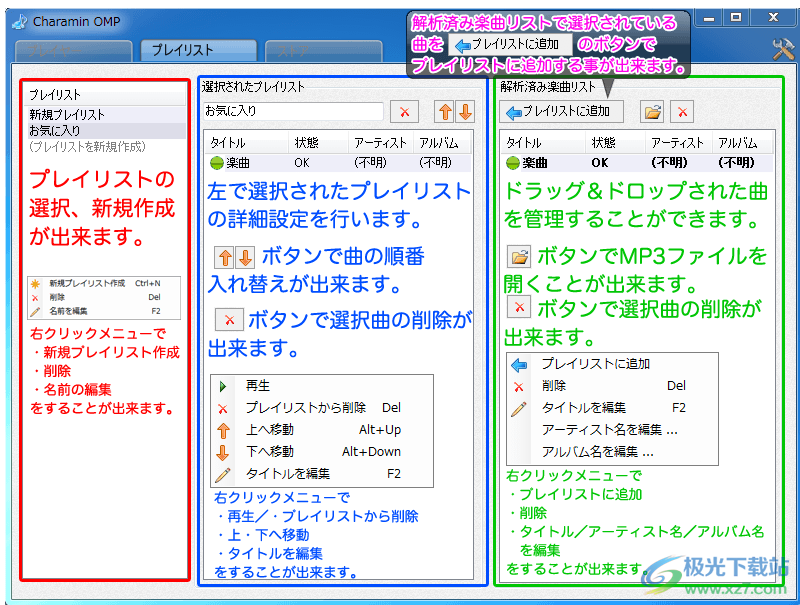Select 新規プレイリスト in the playlist list
The image size is (800, 605).
click(106, 115)
